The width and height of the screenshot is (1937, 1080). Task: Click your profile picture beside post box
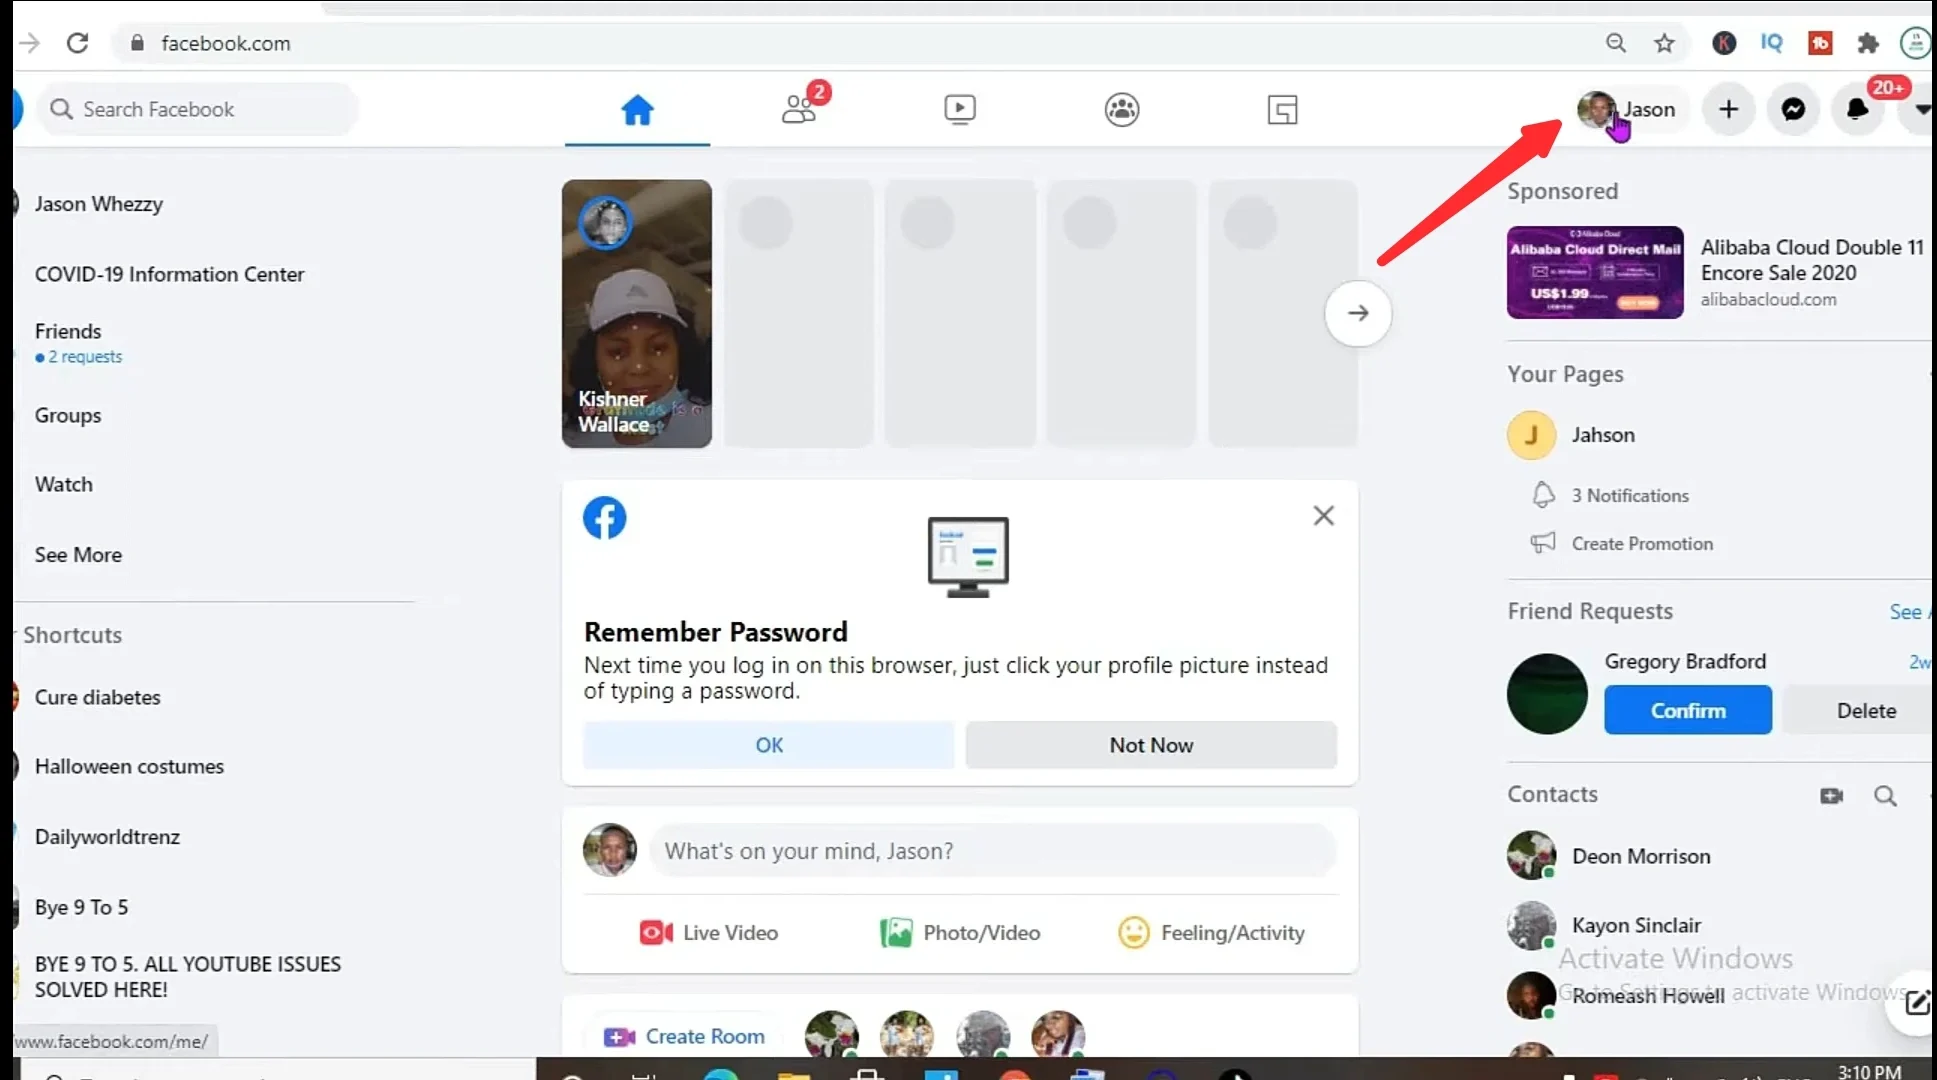610,851
